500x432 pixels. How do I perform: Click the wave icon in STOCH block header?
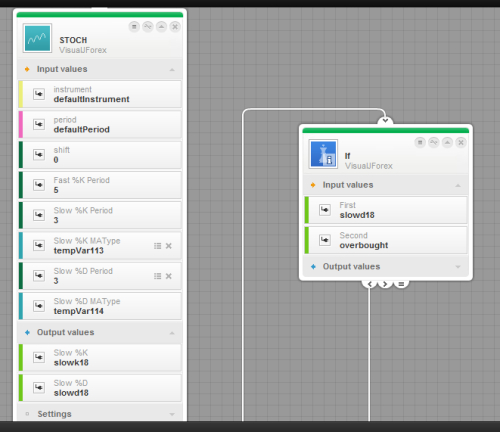[x=148, y=26]
